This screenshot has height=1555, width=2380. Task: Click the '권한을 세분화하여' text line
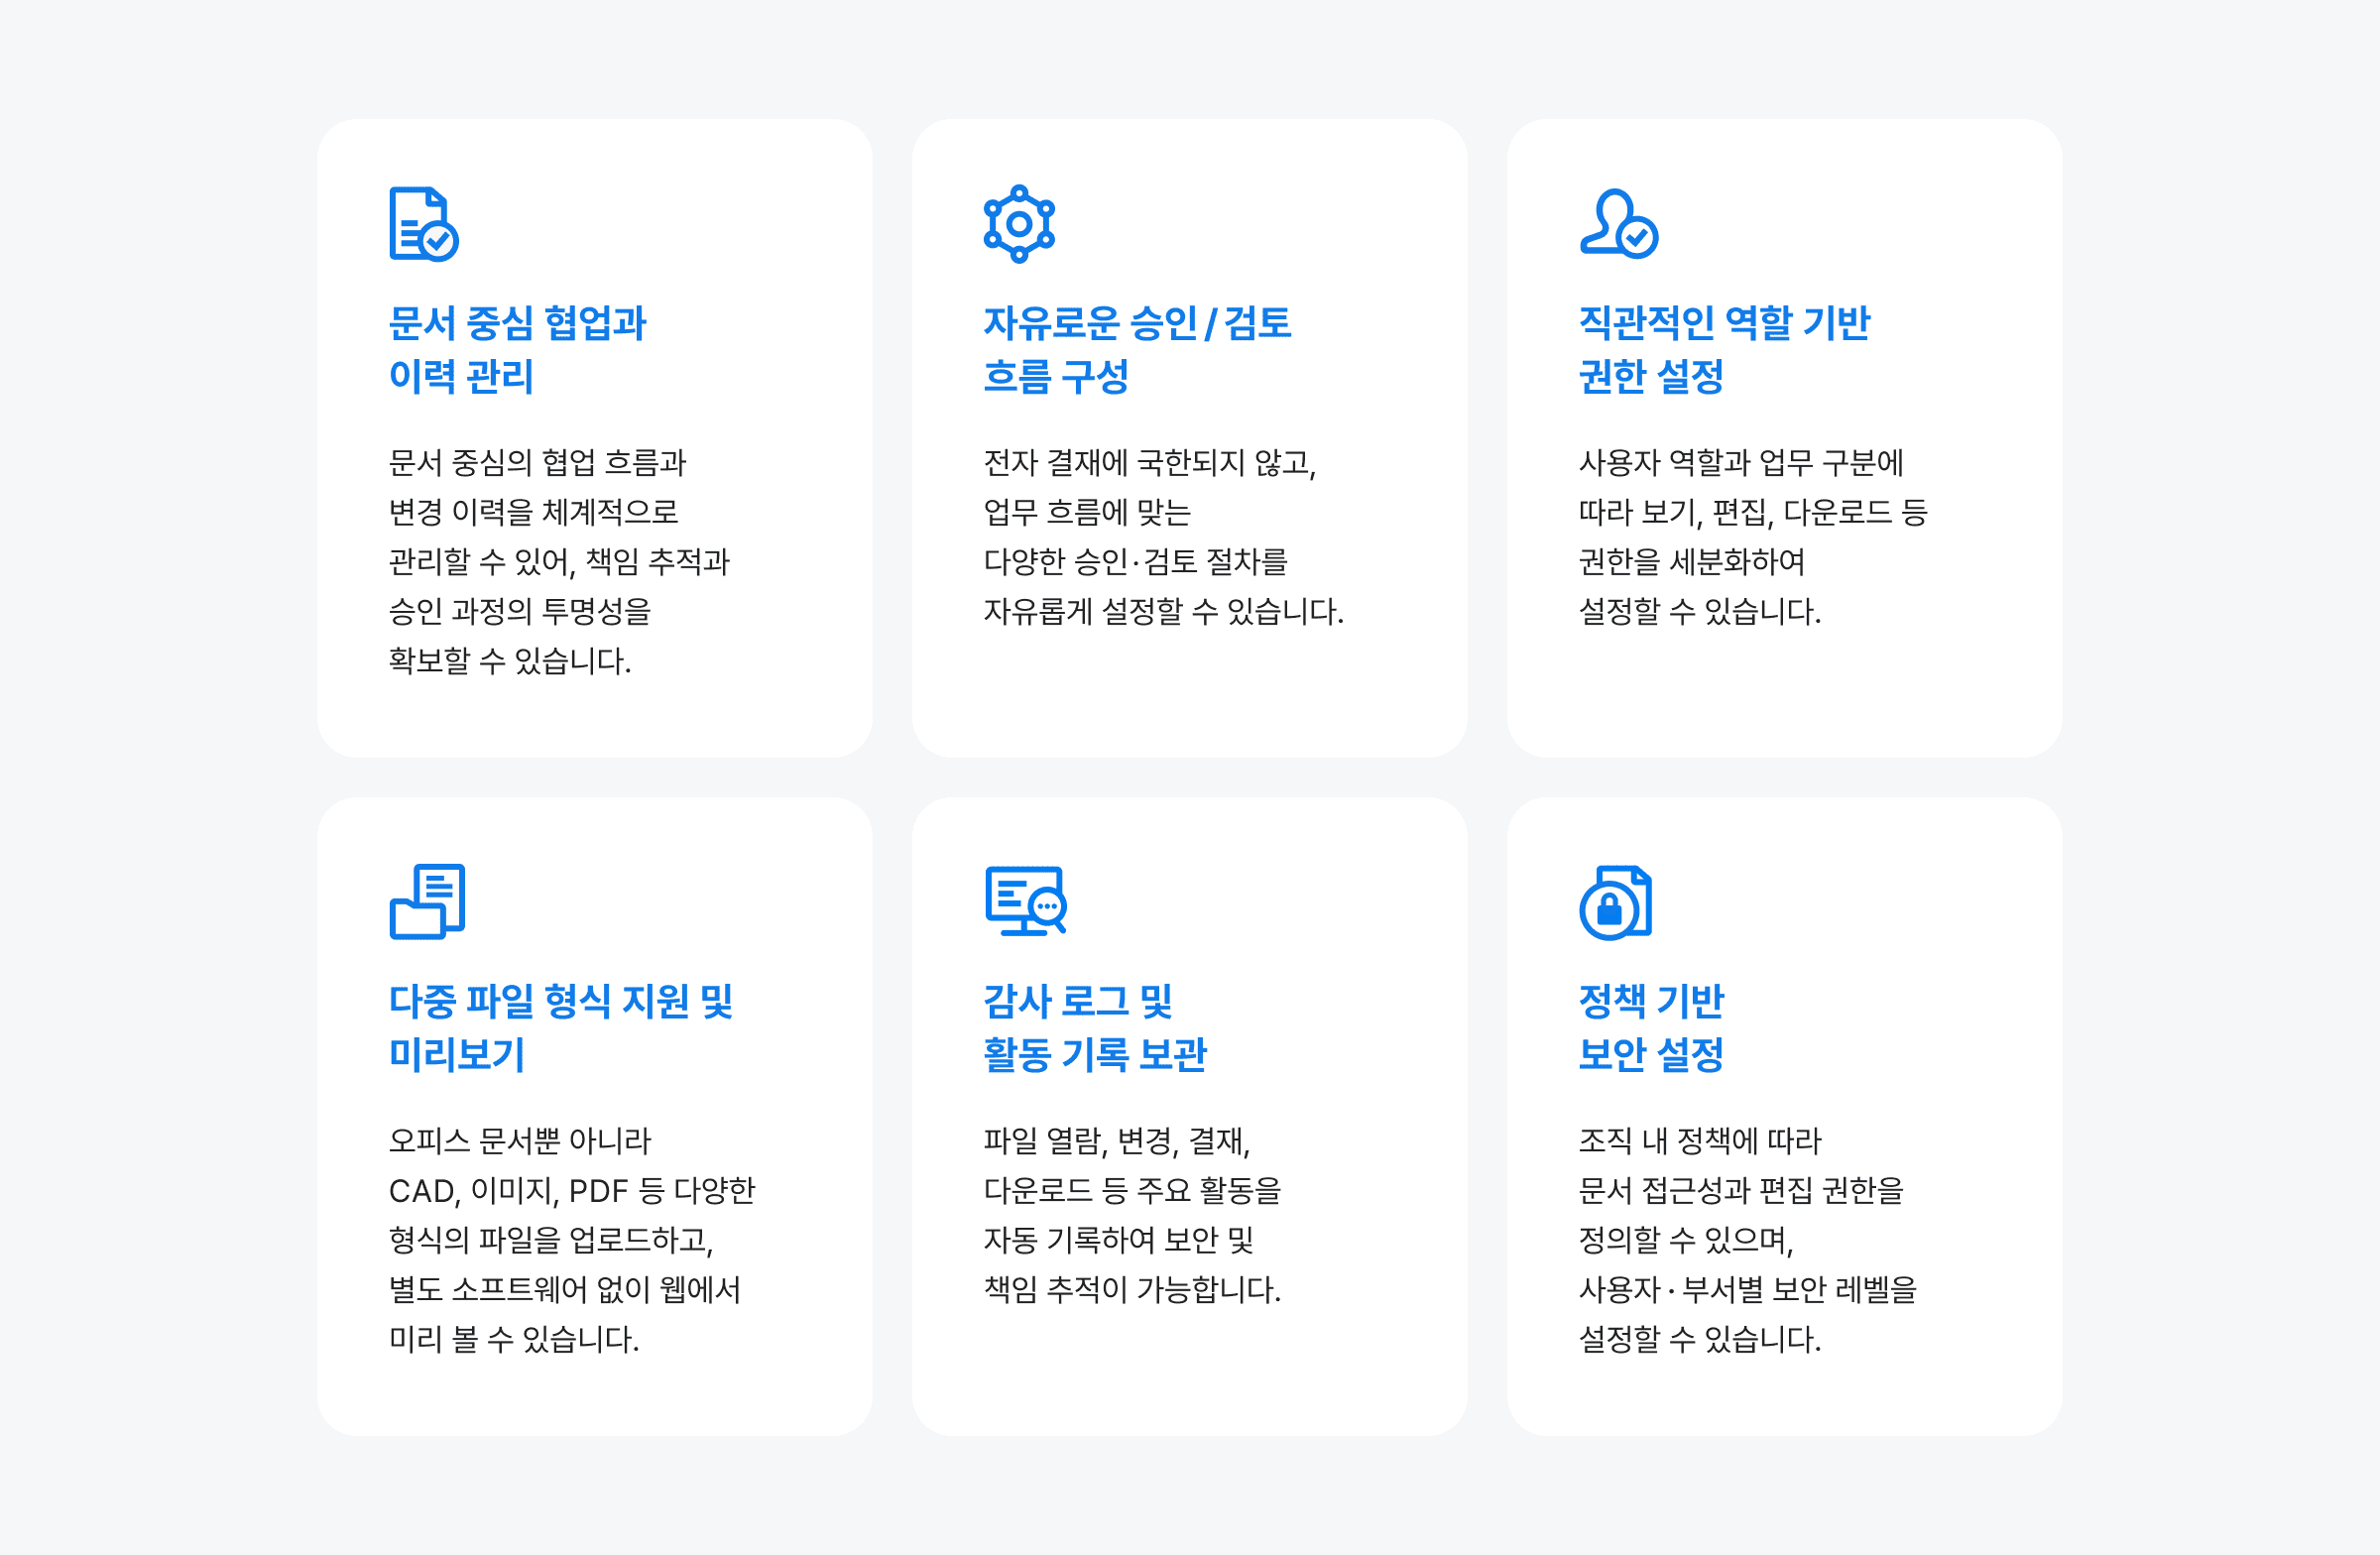point(1691,562)
